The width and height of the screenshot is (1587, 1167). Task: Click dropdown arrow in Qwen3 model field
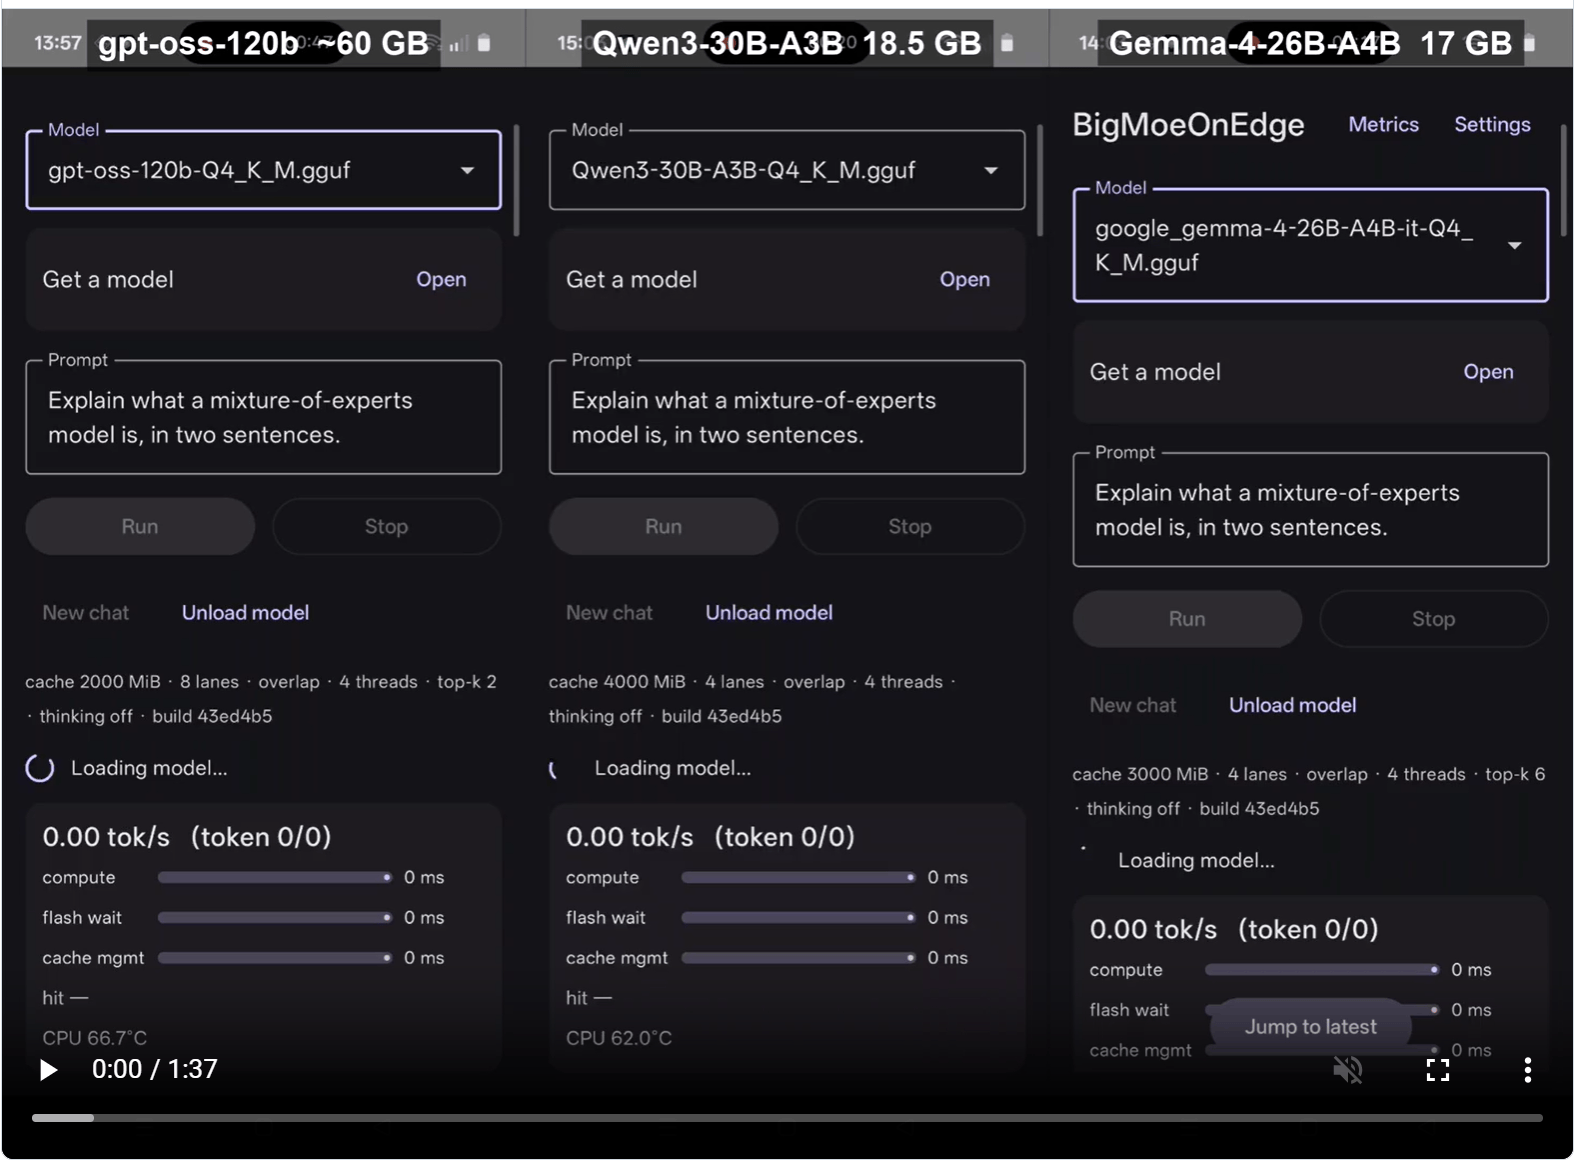[991, 170]
